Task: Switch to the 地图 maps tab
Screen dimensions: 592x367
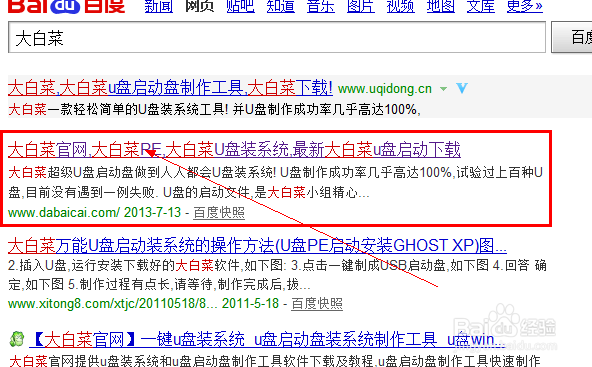Action: pos(441,6)
